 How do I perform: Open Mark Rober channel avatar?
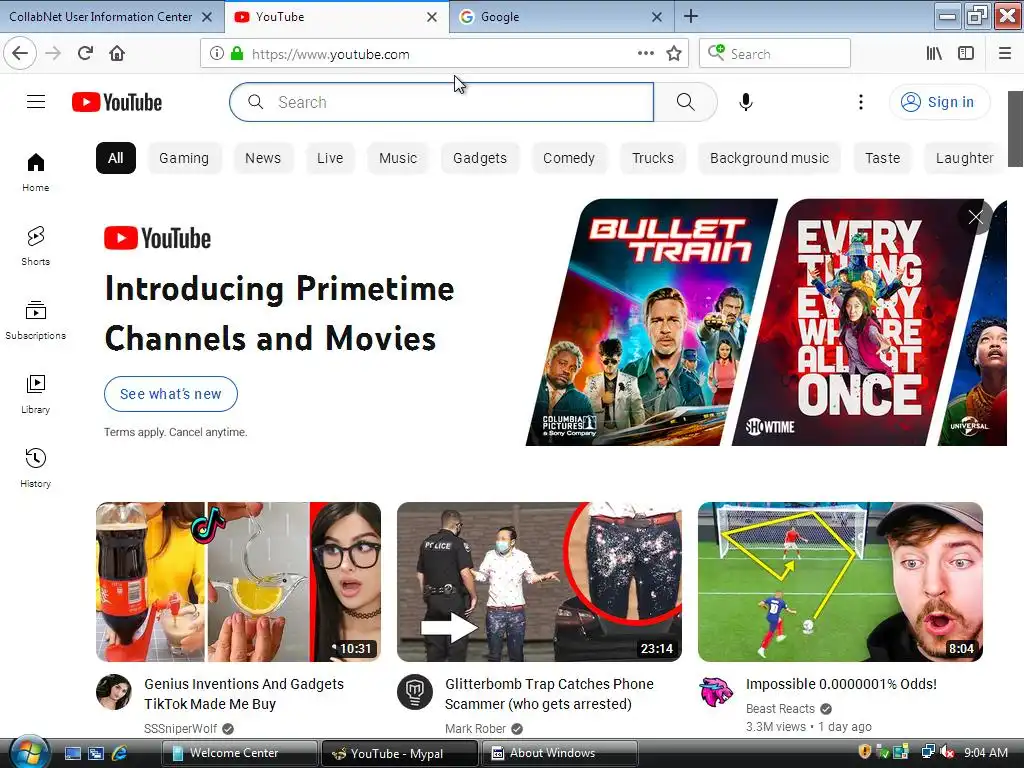(415, 692)
